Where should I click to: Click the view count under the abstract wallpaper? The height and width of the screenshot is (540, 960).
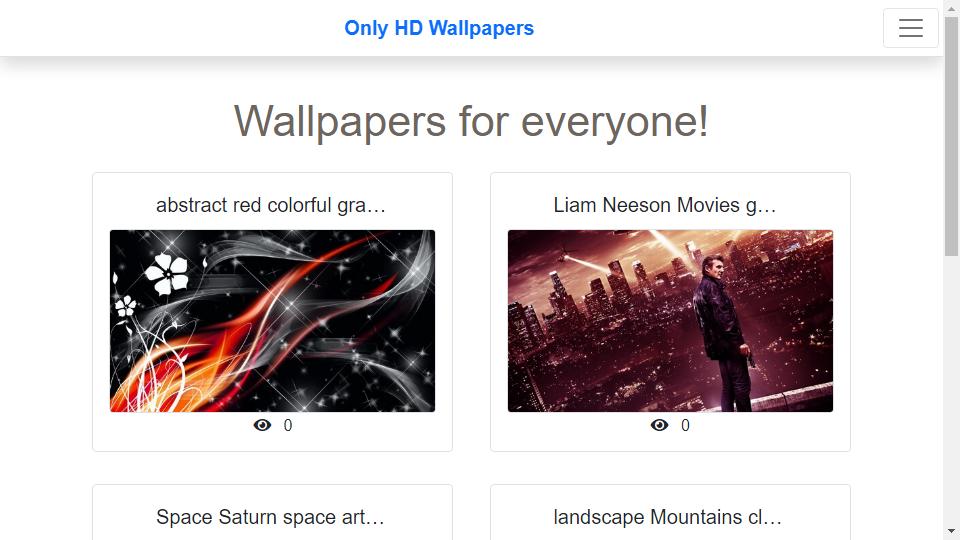[x=288, y=426]
